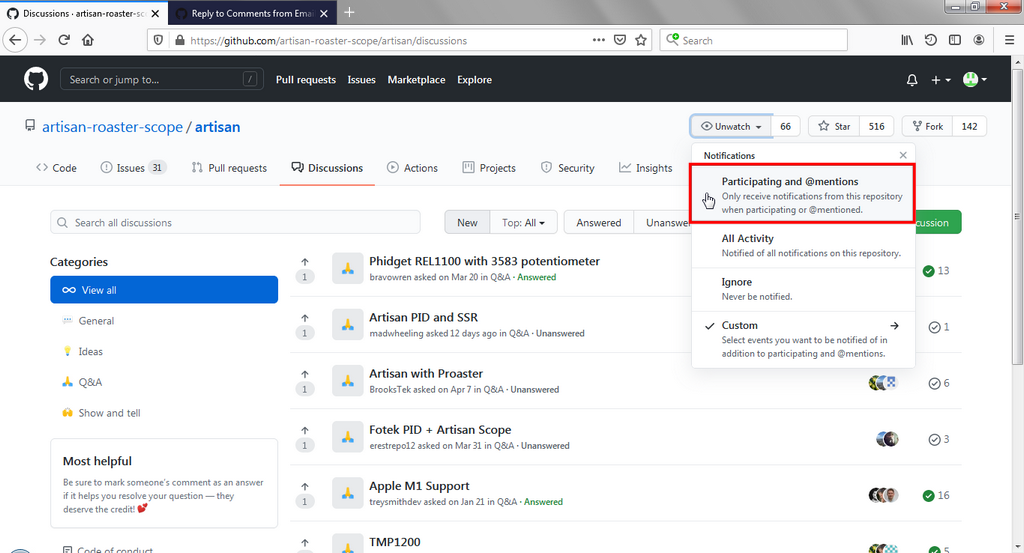This screenshot has height=553, width=1024.
Task: Go to the browser home page
Action: click(x=88, y=40)
